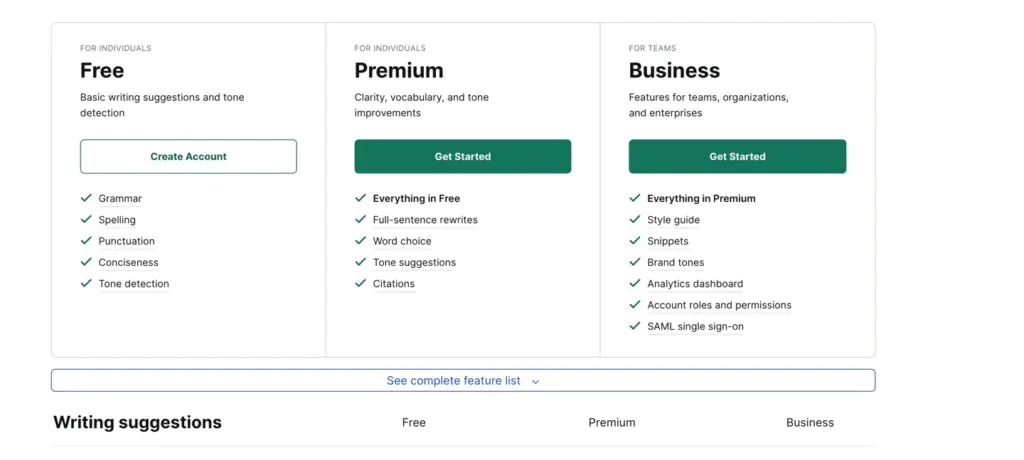This screenshot has width=1024, height=460.
Task: Click the checkmark beside Citations
Action: click(x=361, y=284)
